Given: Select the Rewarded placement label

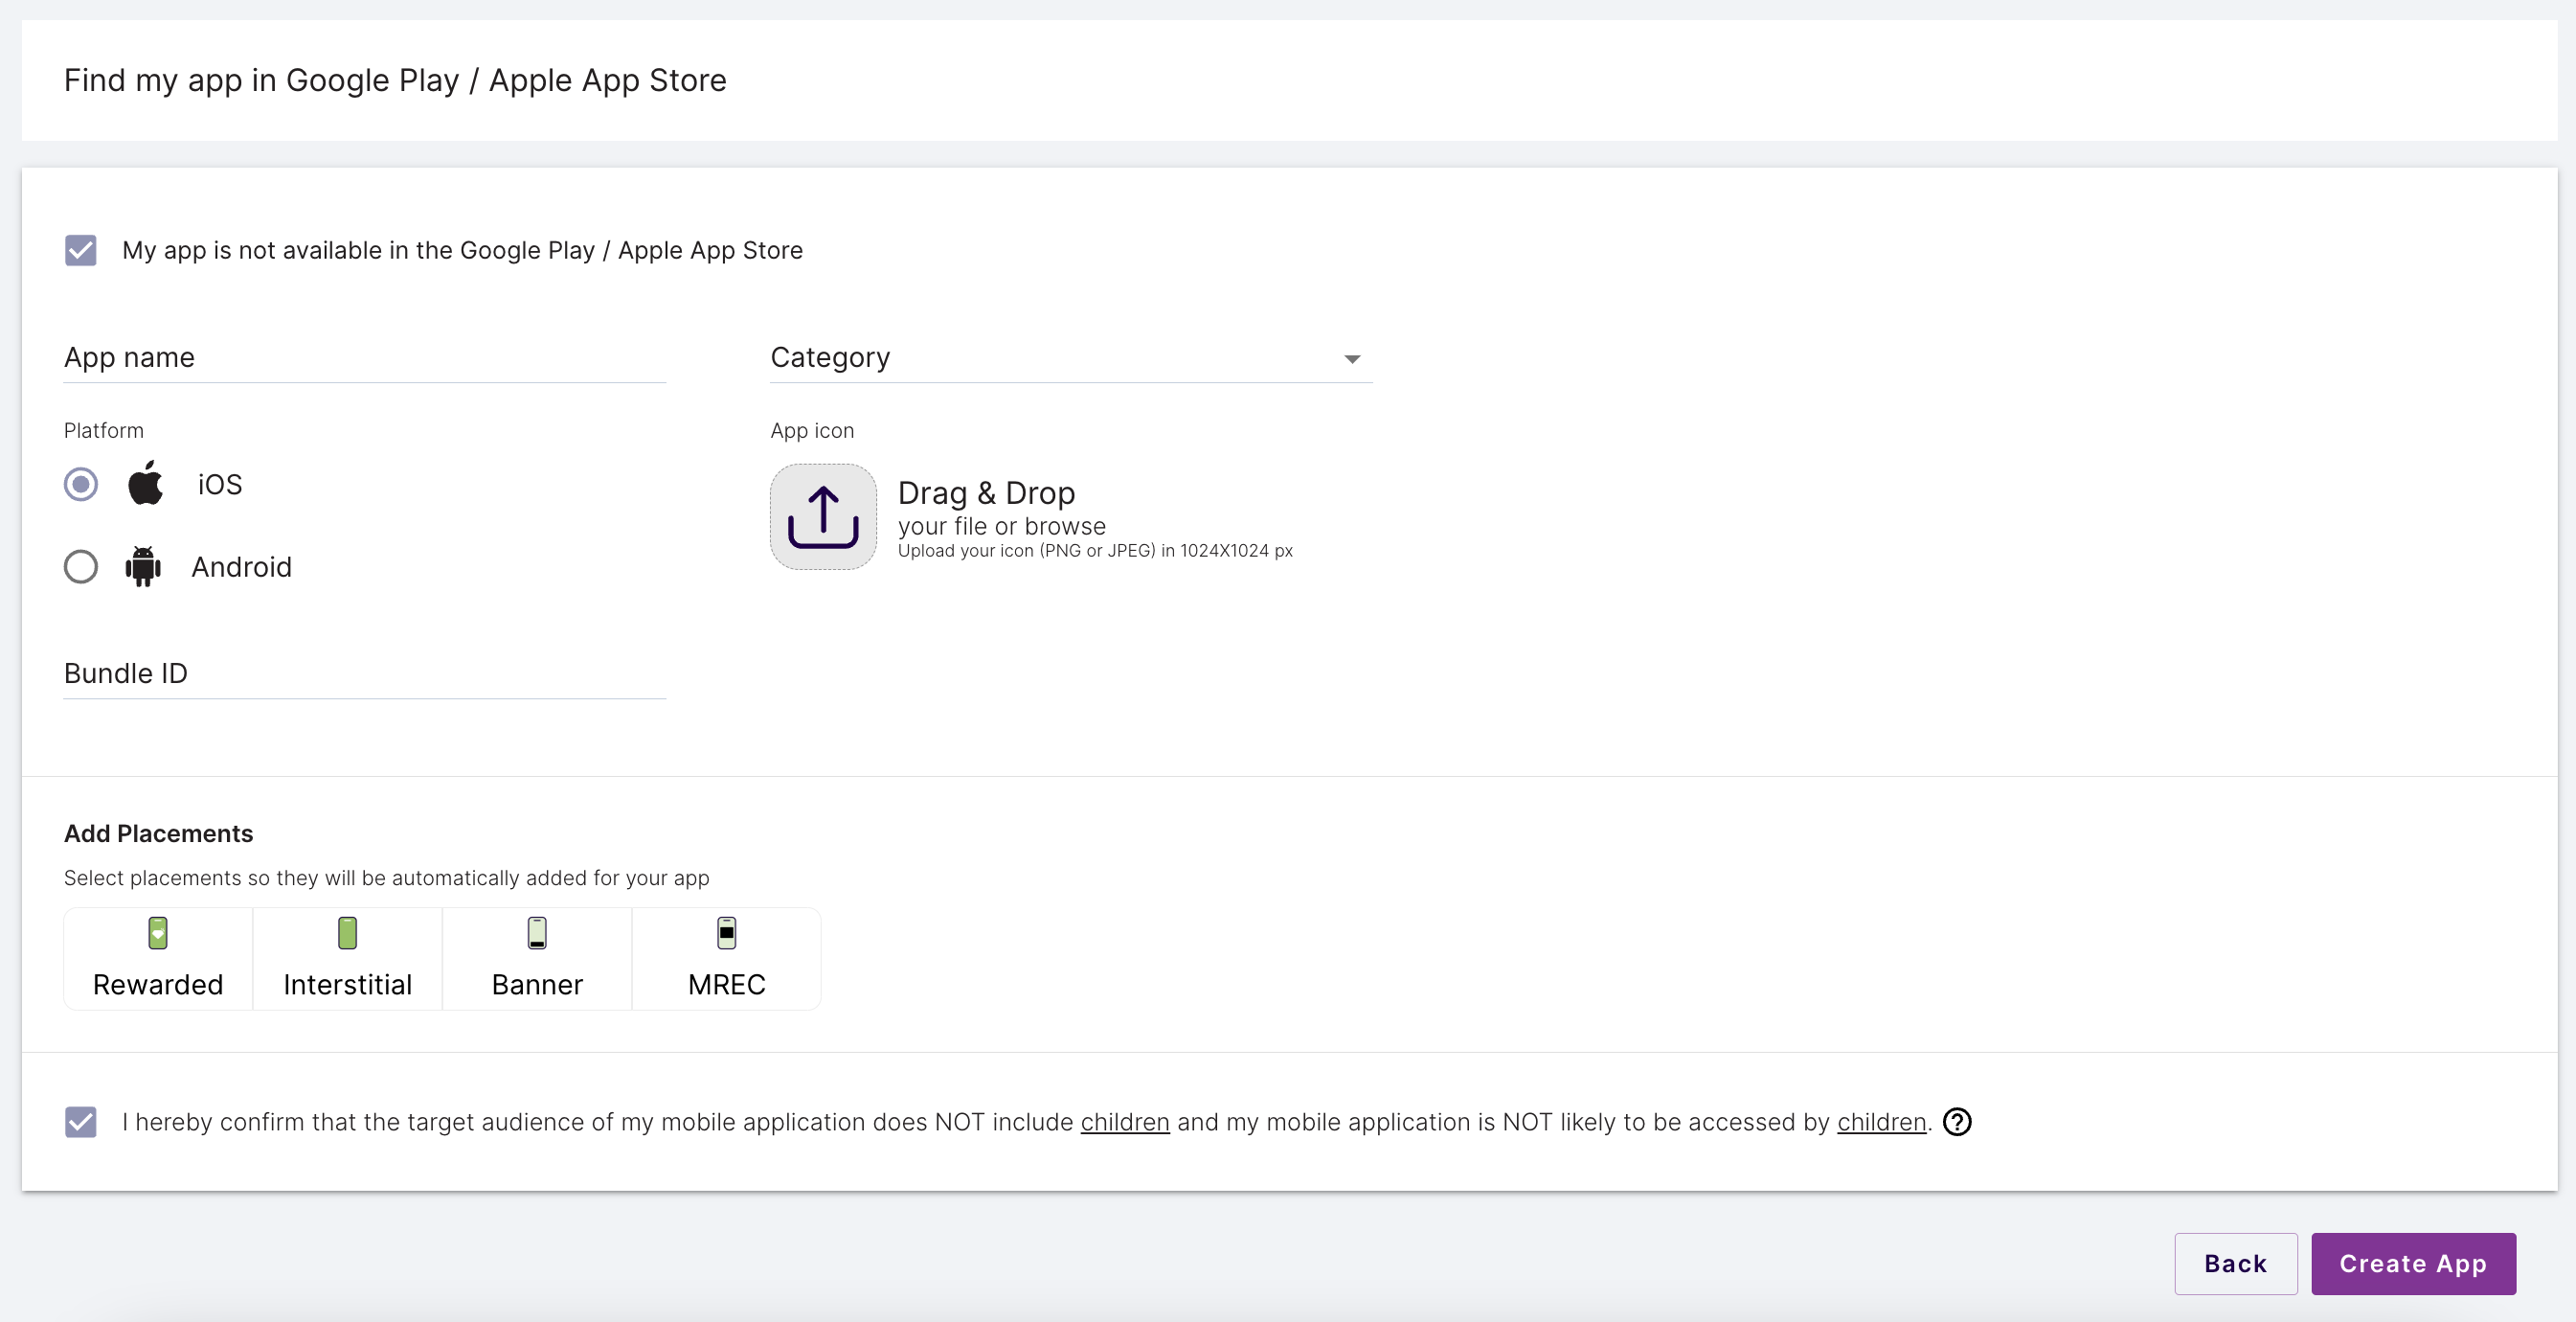Looking at the screenshot, I should 158,985.
